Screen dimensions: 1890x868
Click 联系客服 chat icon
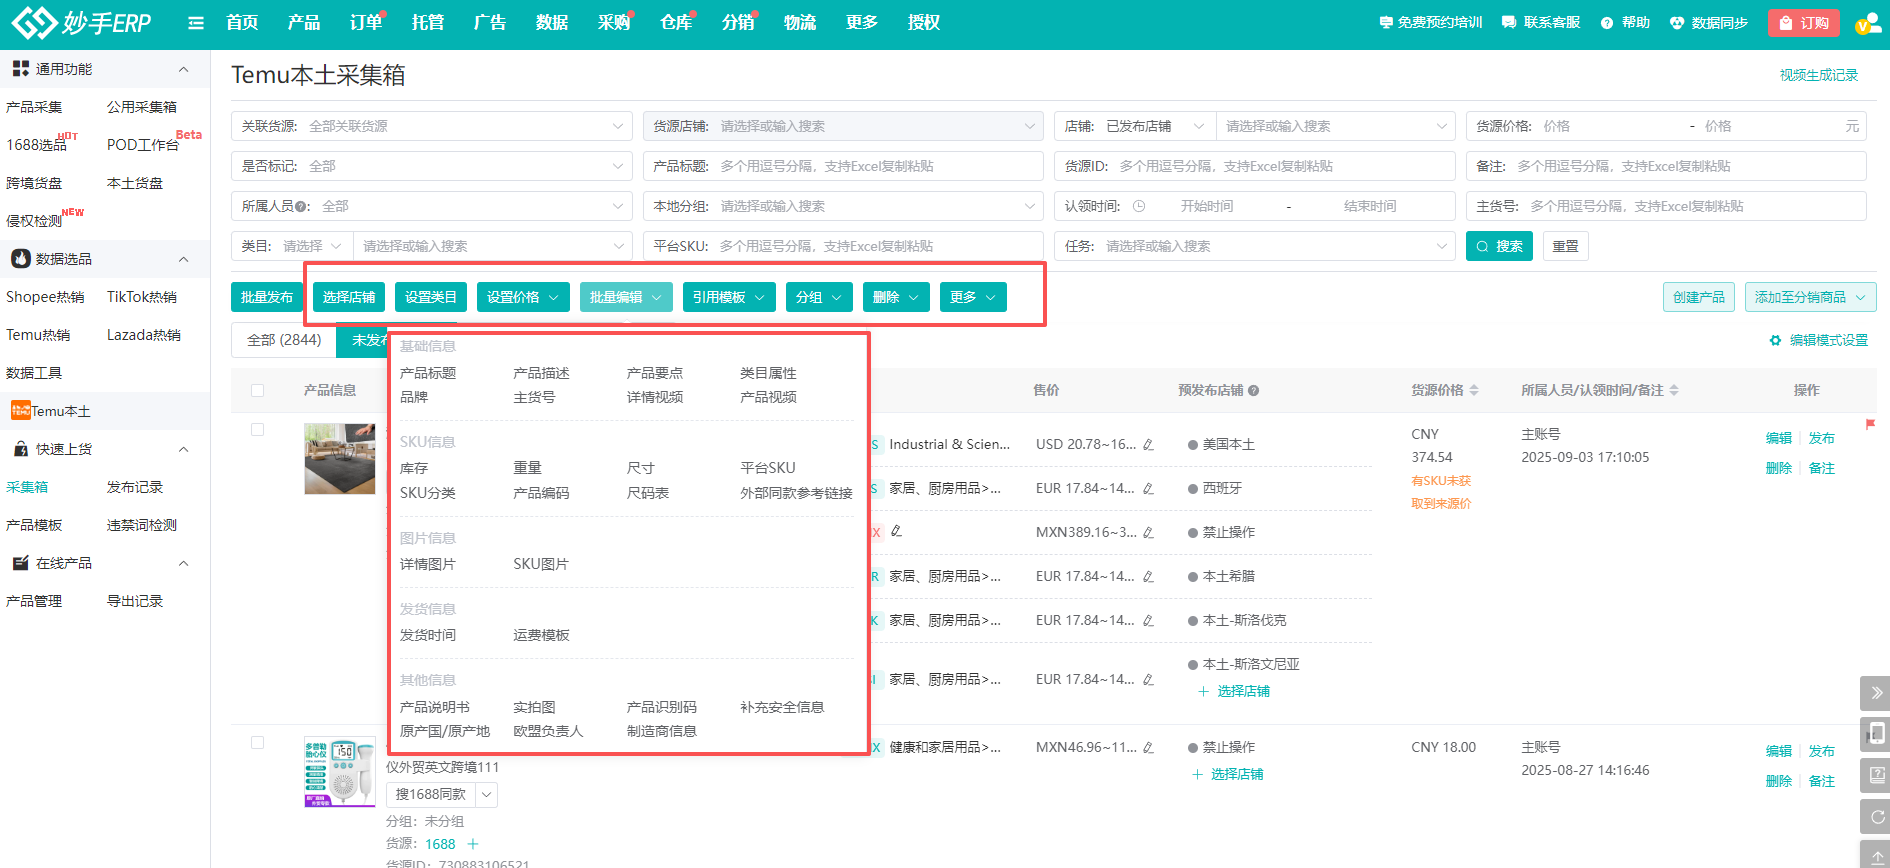1509,22
